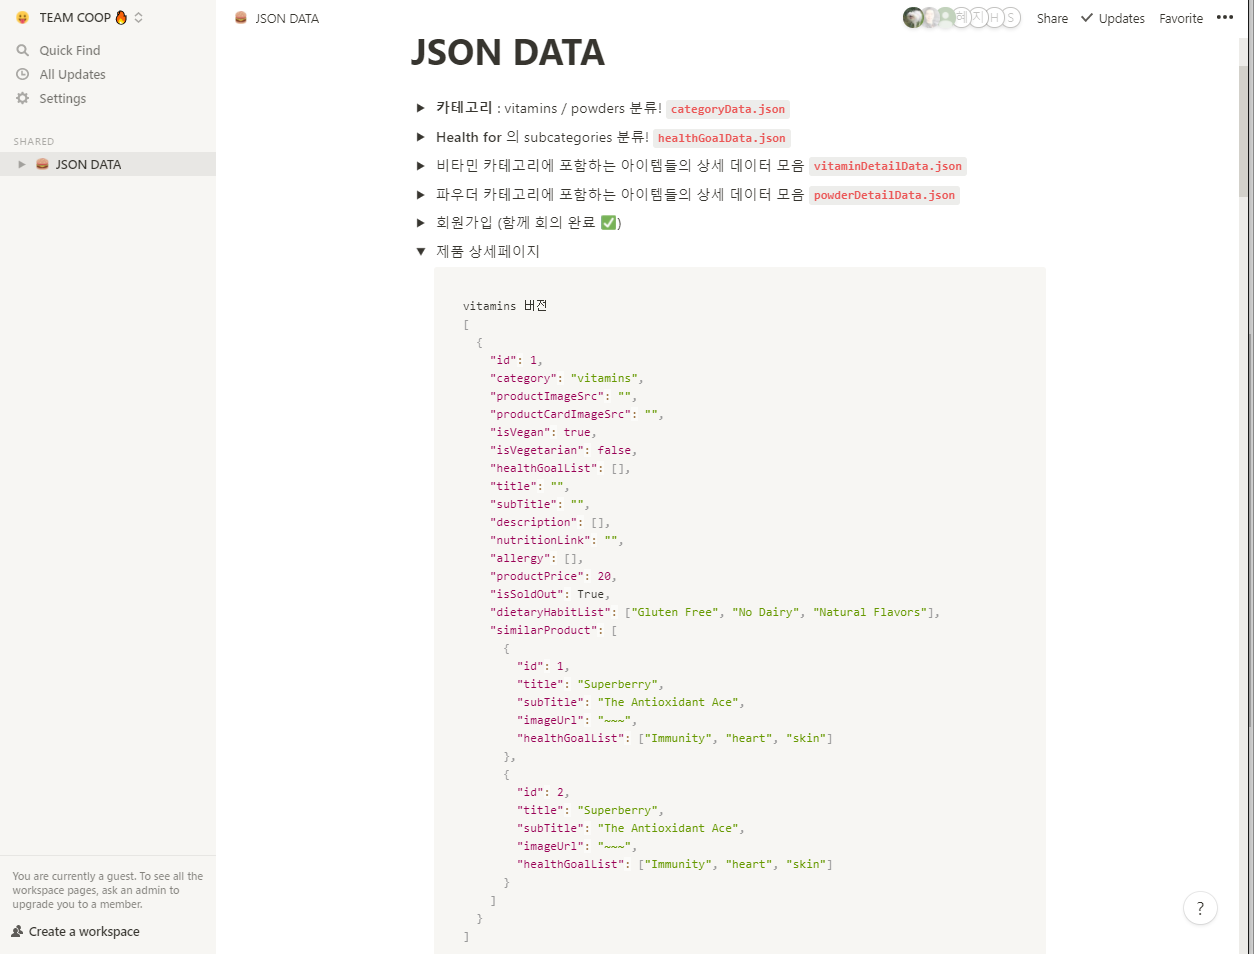The width and height of the screenshot is (1254, 954).
Task: Click the vitaminDetailData.json code label
Action: pyautogui.click(x=887, y=166)
